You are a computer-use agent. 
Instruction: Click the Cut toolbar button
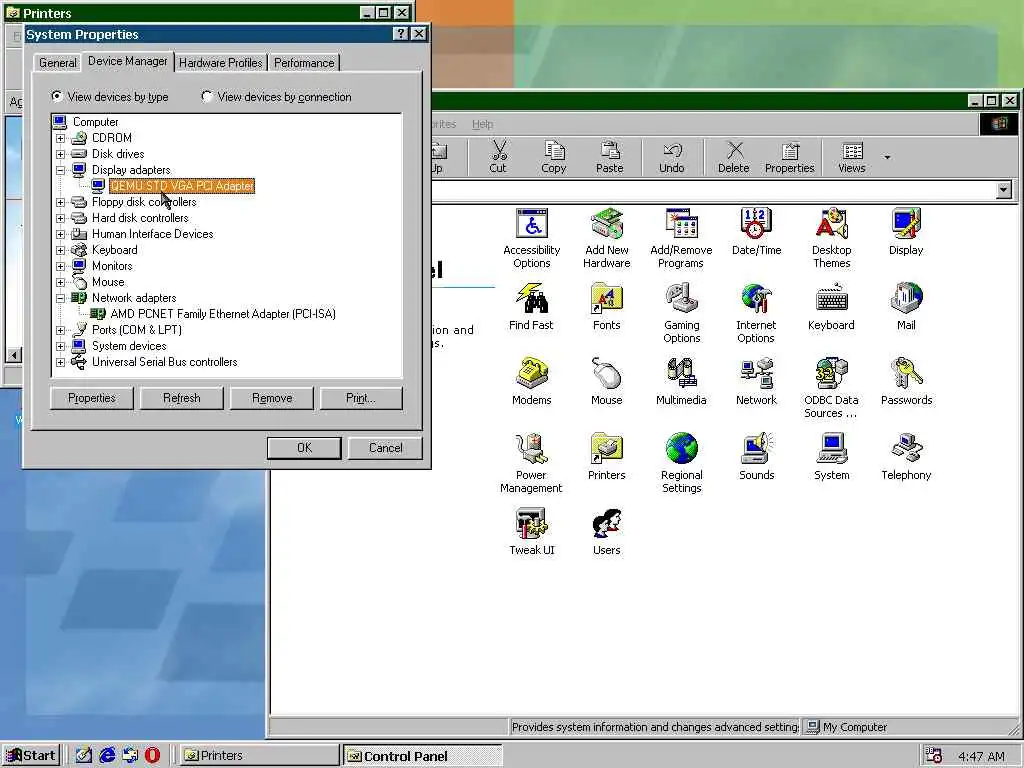(498, 157)
